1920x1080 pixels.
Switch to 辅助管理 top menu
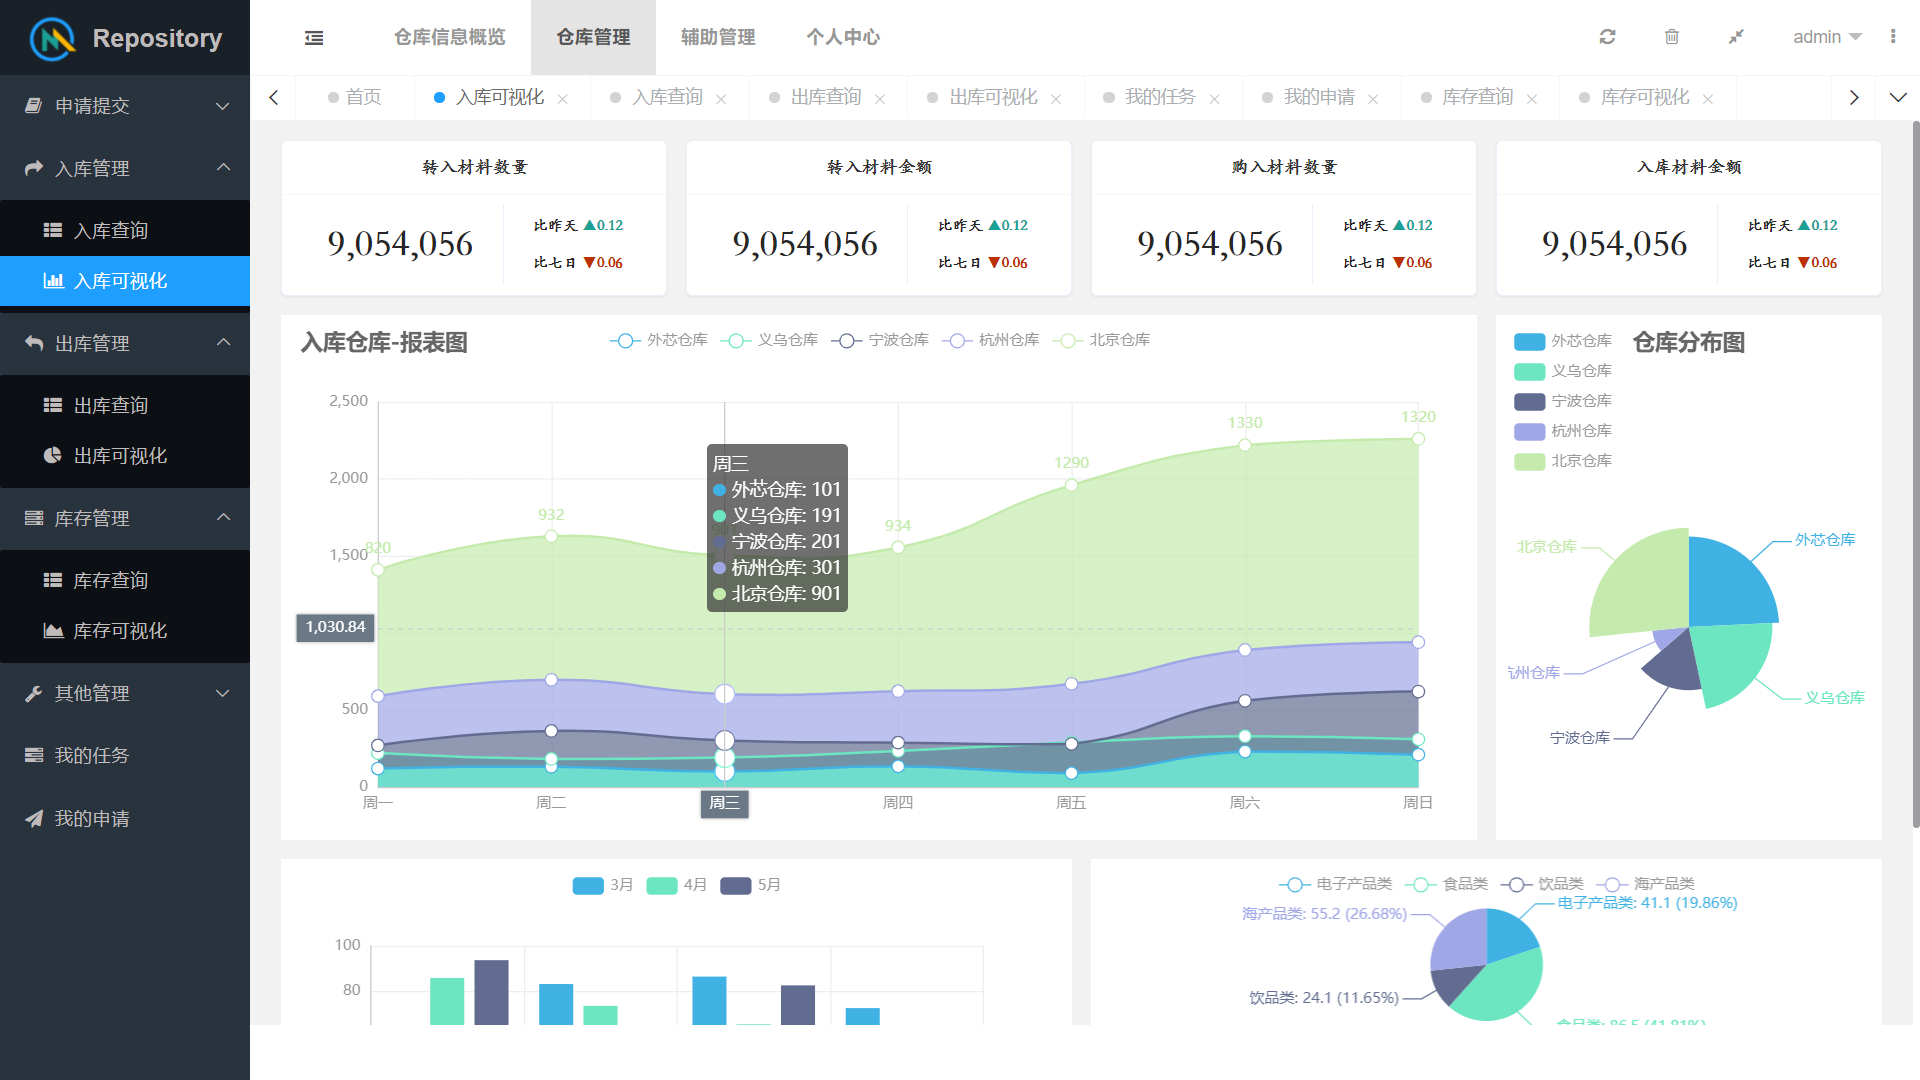[718, 37]
